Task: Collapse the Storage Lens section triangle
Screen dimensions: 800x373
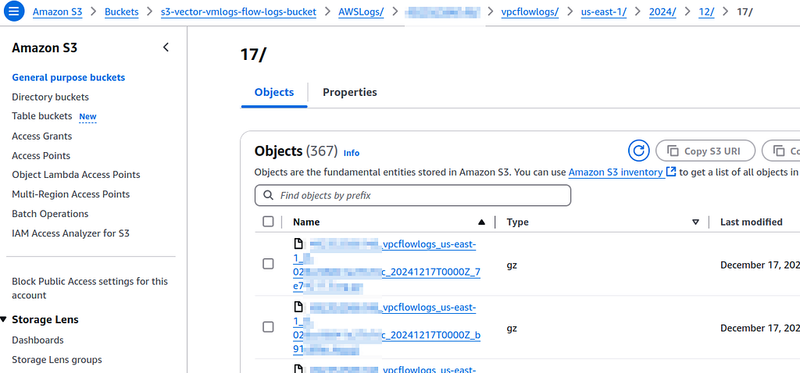Action: (x=4, y=320)
